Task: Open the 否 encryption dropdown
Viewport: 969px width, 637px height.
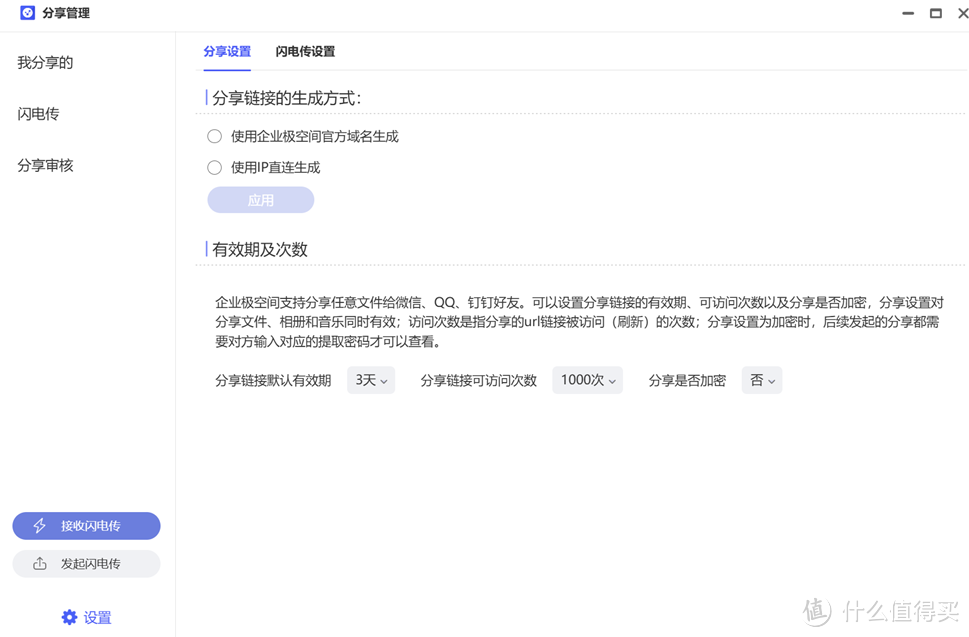Action: coord(761,380)
